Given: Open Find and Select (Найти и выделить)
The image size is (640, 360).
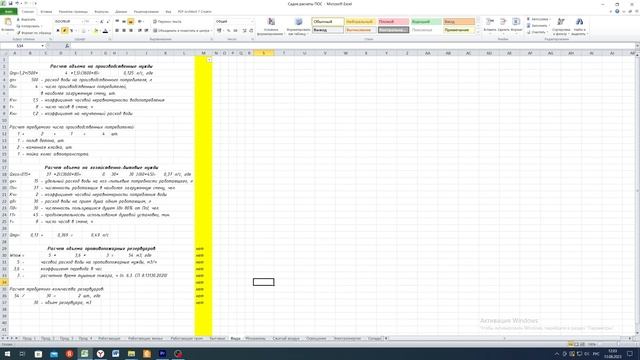Looking at the screenshot, I should [x=579, y=26].
